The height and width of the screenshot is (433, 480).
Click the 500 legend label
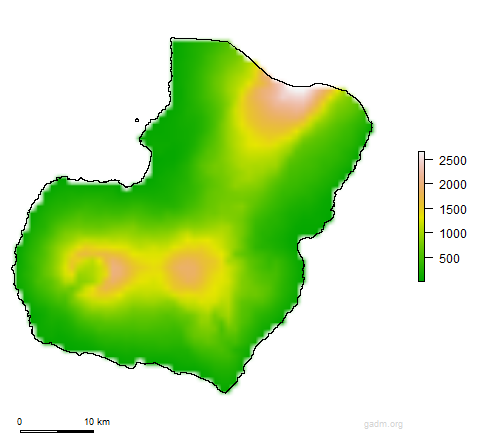point(449,258)
